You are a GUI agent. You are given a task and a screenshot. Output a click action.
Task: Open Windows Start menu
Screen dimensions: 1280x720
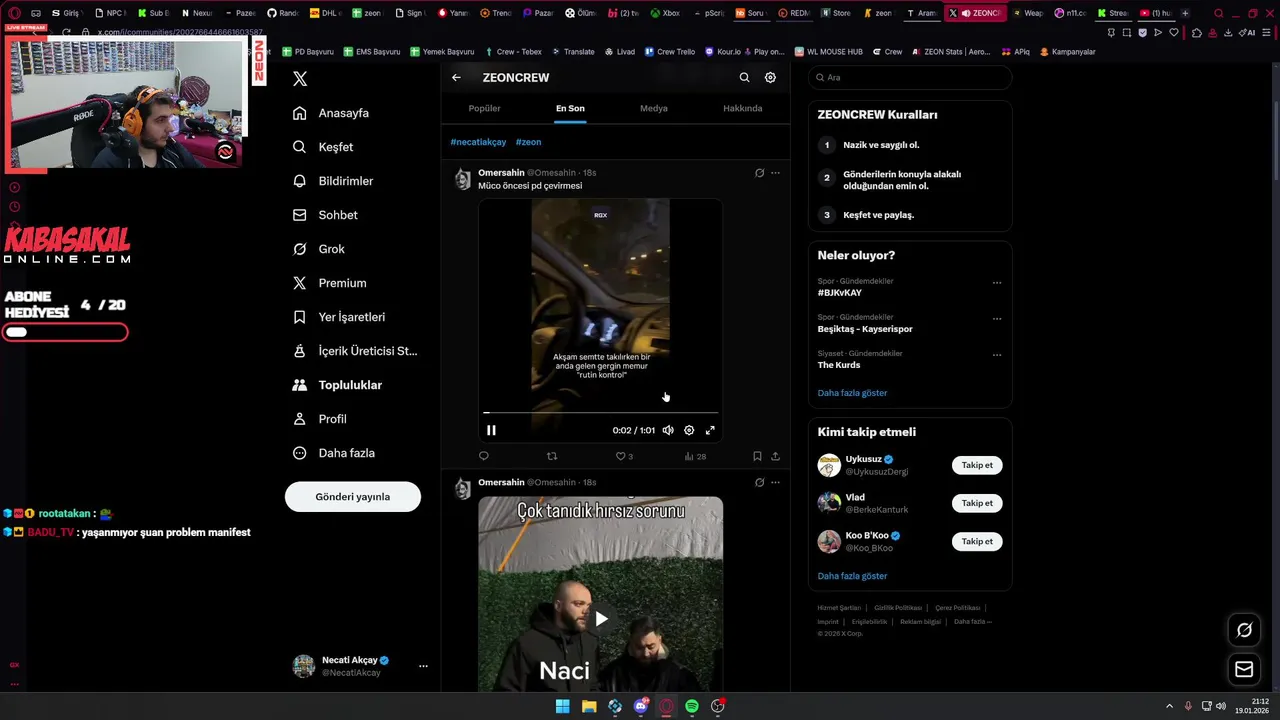pyautogui.click(x=562, y=706)
